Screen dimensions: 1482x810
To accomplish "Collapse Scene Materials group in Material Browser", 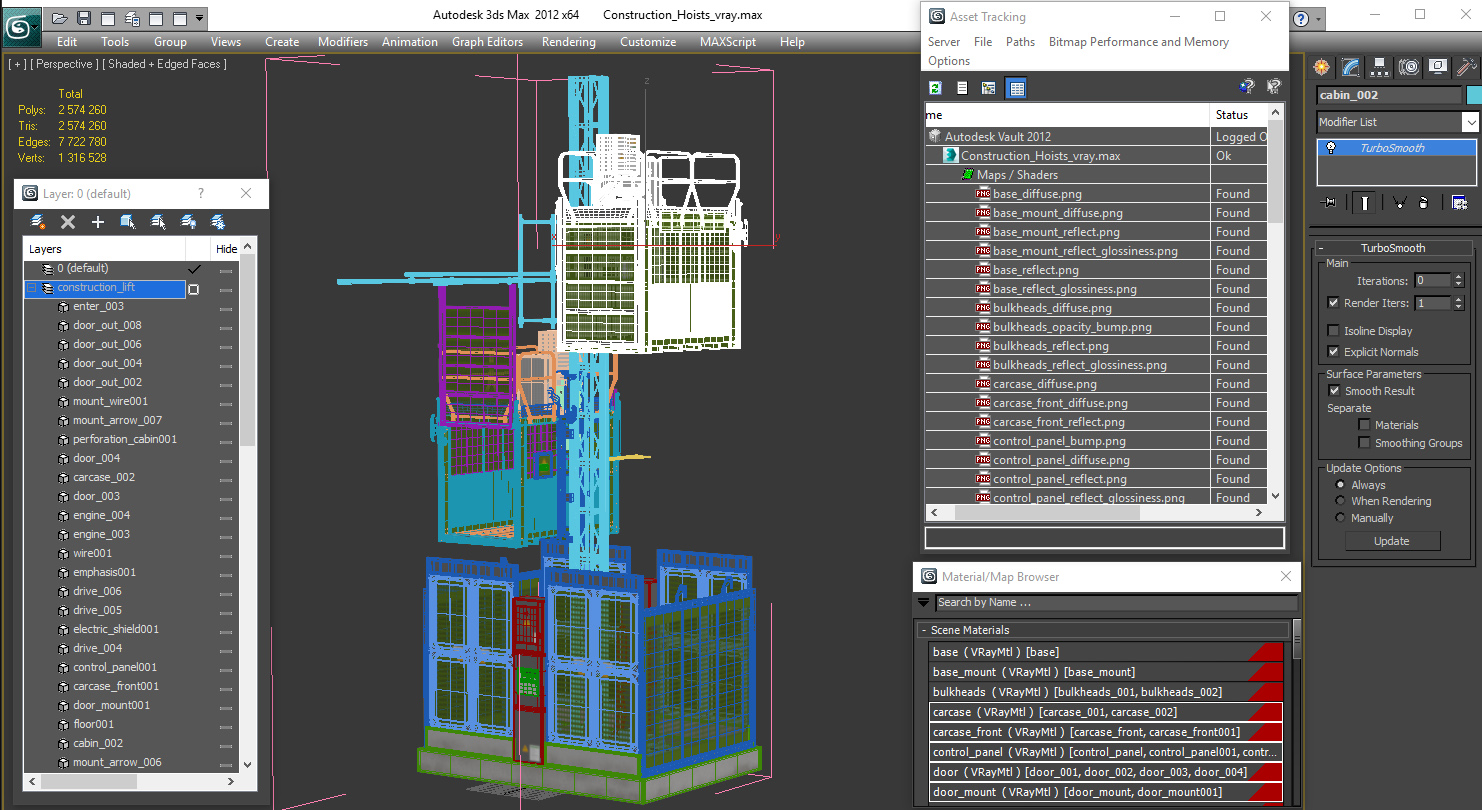I will click(x=924, y=630).
